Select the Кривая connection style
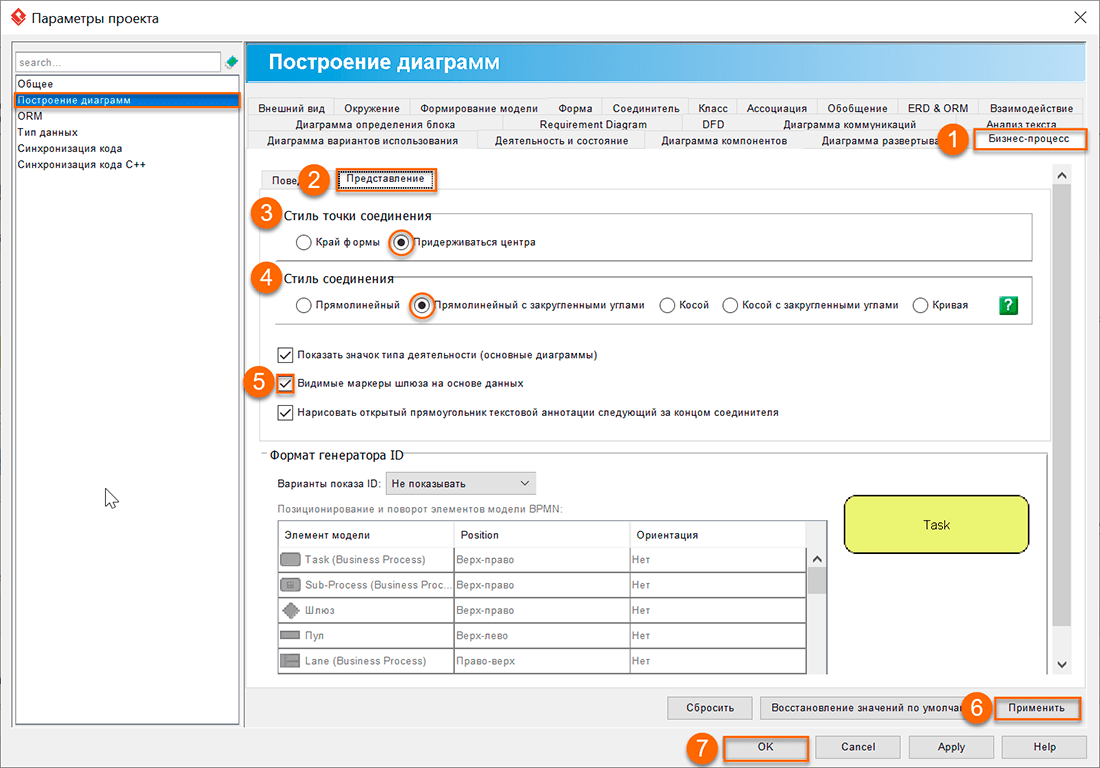This screenshot has width=1100, height=768. pyautogui.click(x=921, y=305)
